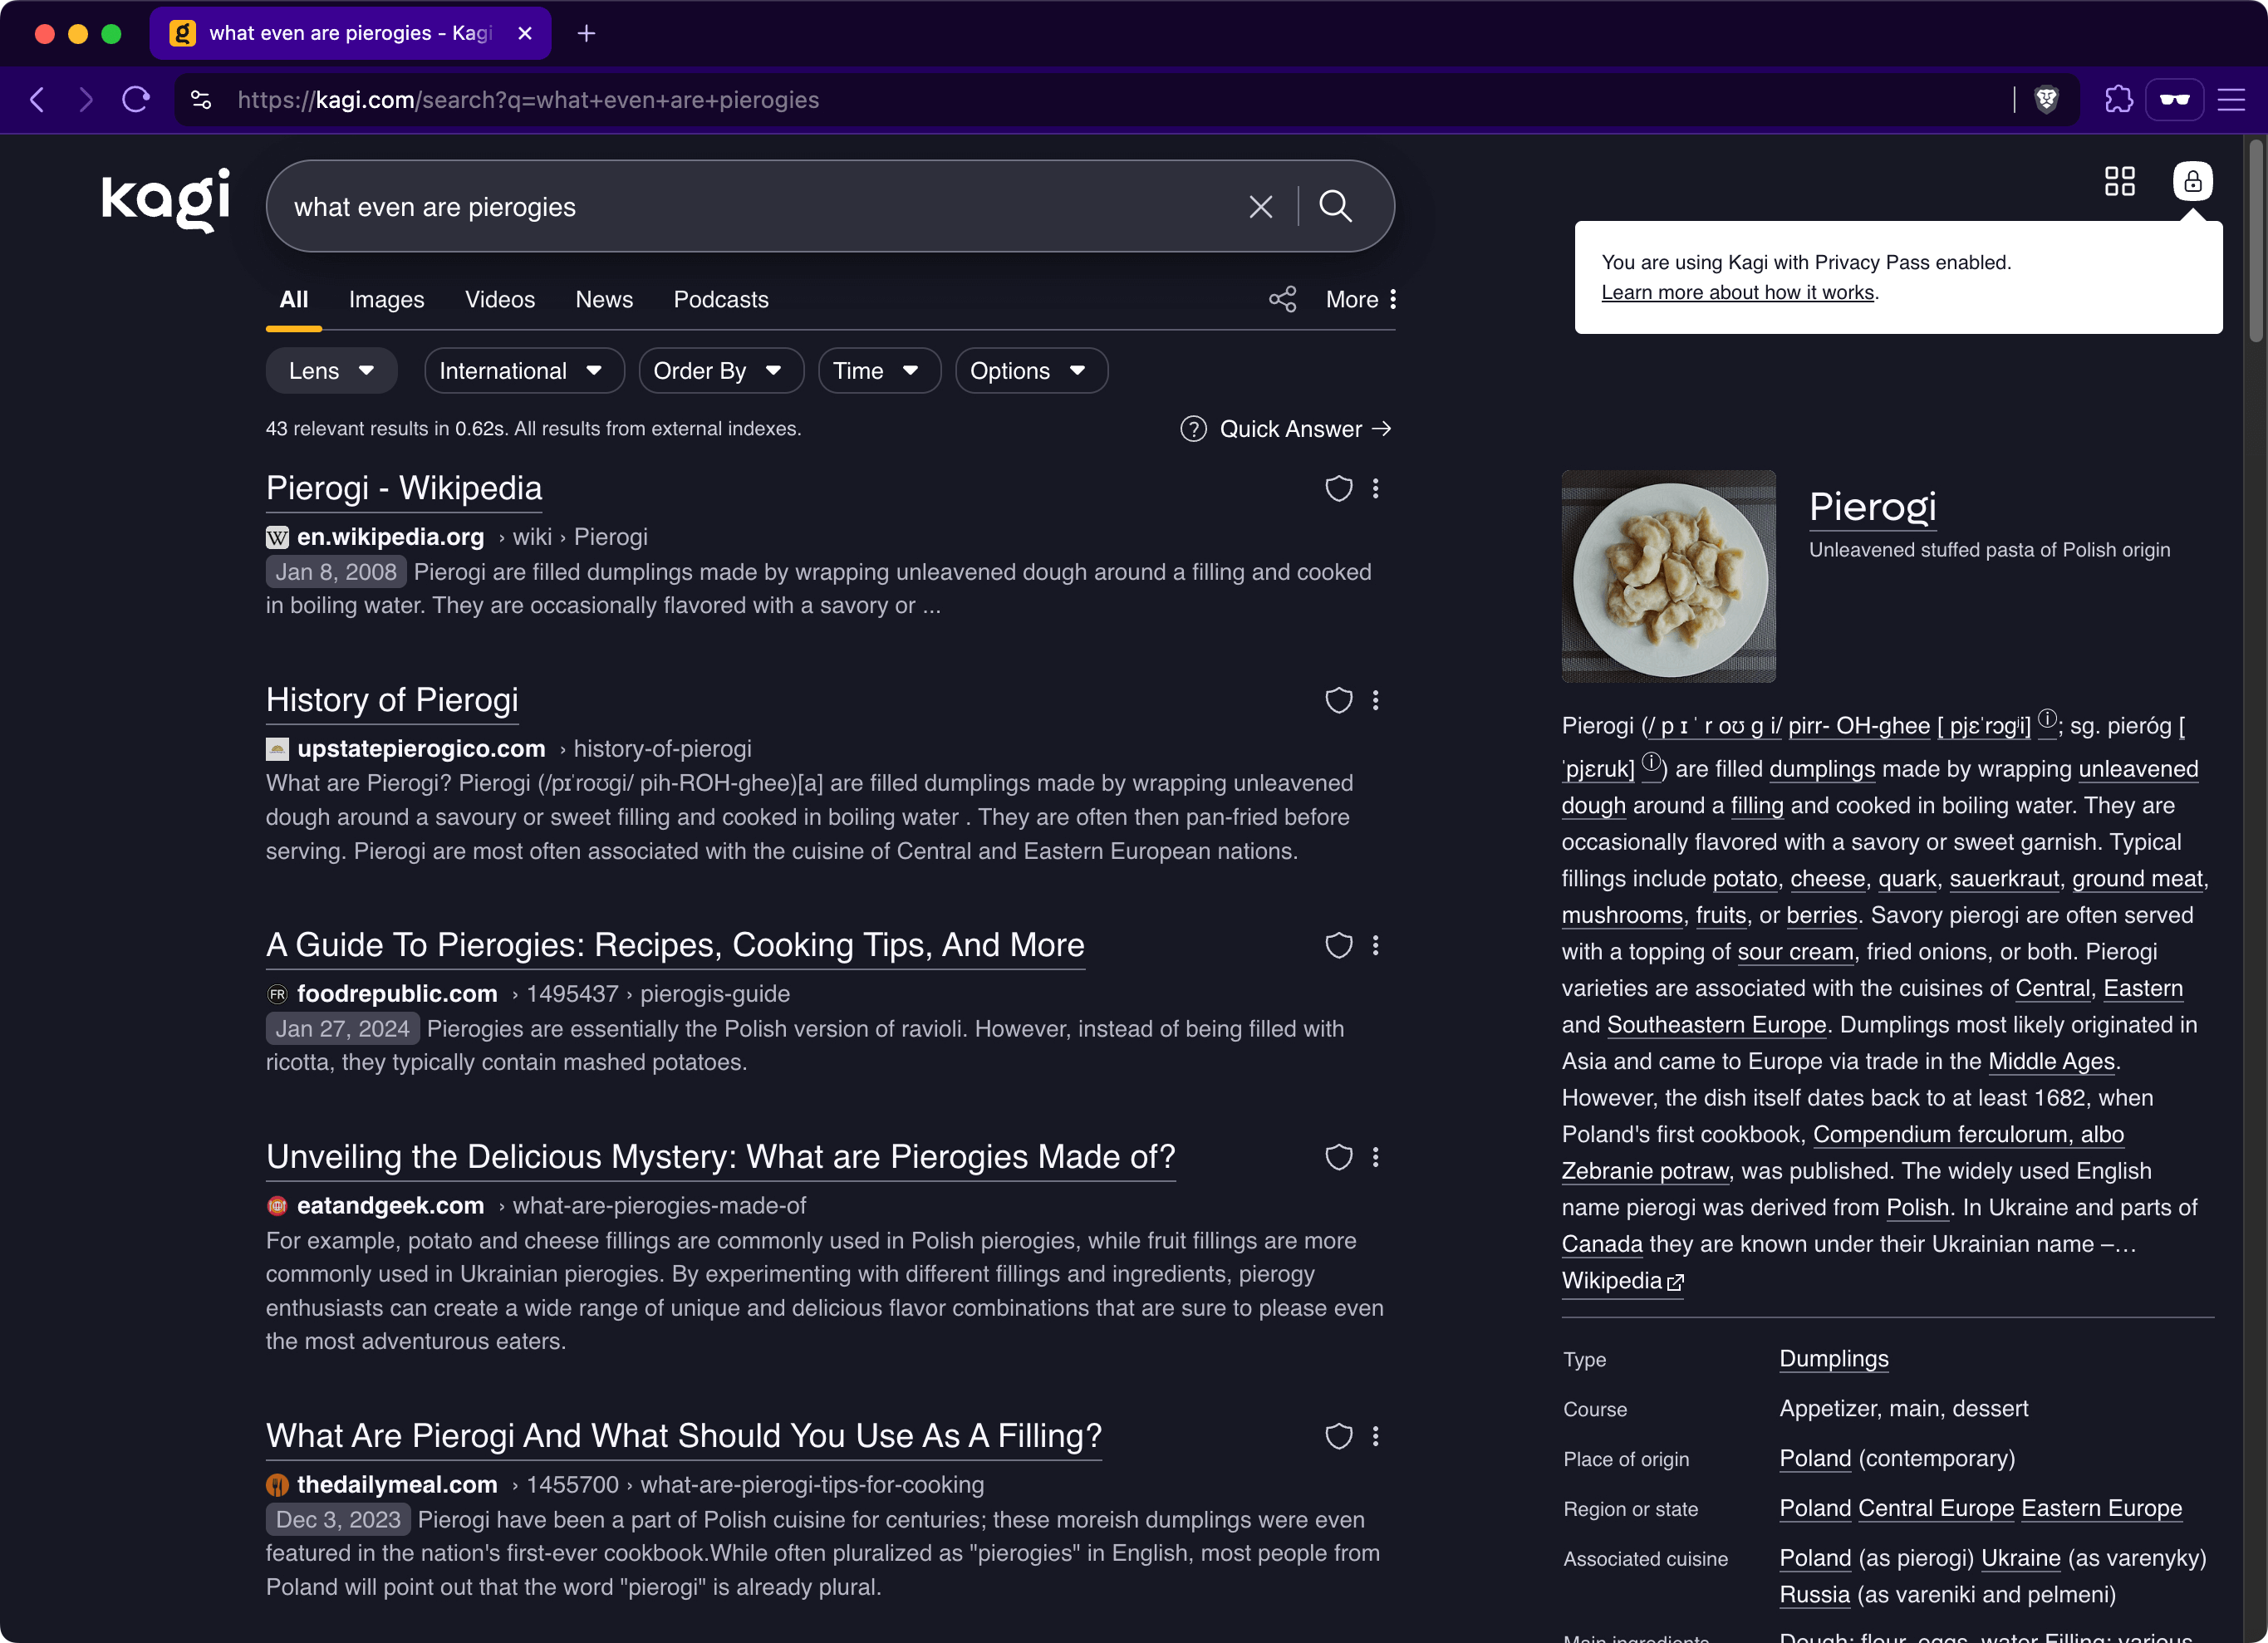Click shield icon for What Are Pierogi result
Screen dimensions: 2268x1643
[x=1338, y=1436]
